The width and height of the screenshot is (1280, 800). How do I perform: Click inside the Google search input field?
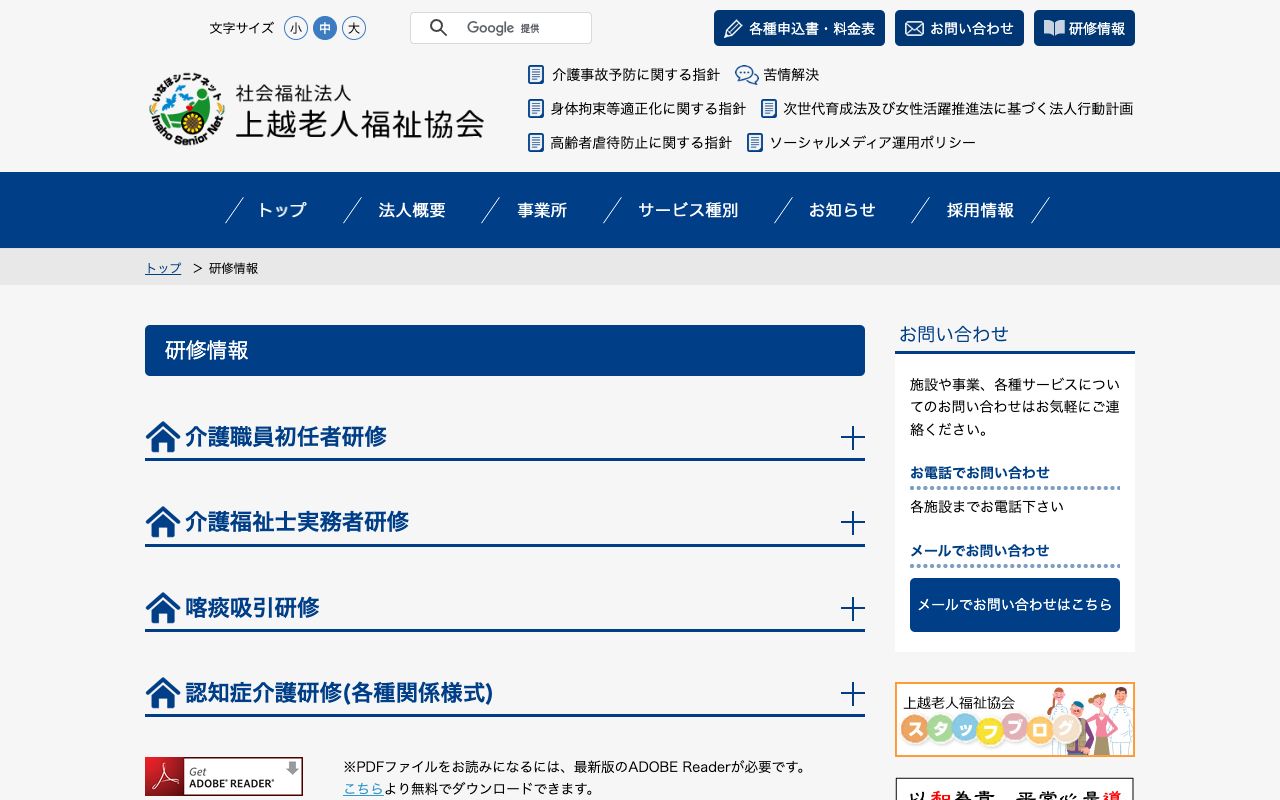click(520, 27)
